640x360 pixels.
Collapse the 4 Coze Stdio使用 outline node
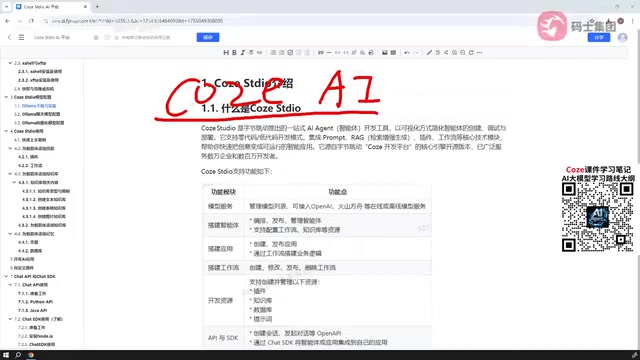point(6,131)
